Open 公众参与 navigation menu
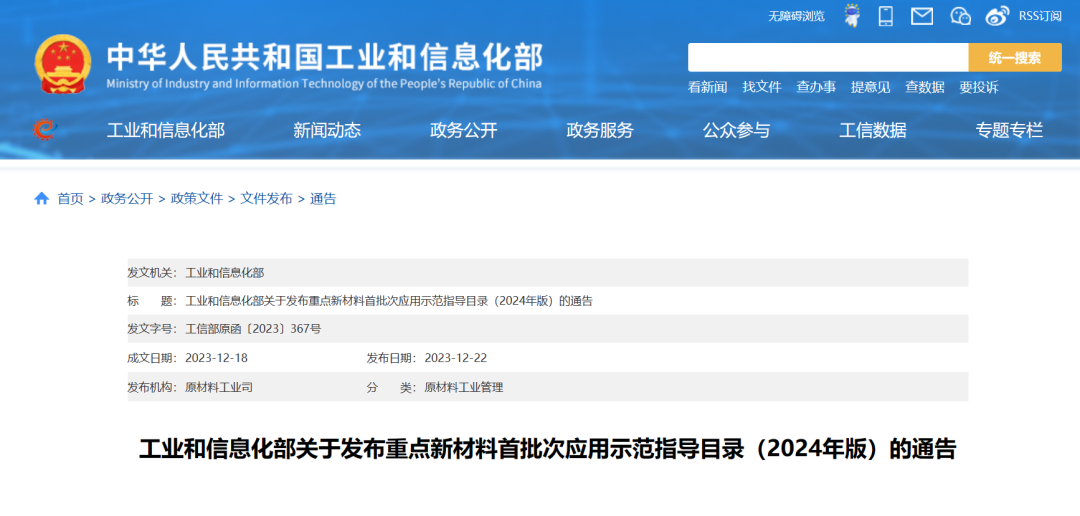This screenshot has width=1080, height=516. click(736, 130)
